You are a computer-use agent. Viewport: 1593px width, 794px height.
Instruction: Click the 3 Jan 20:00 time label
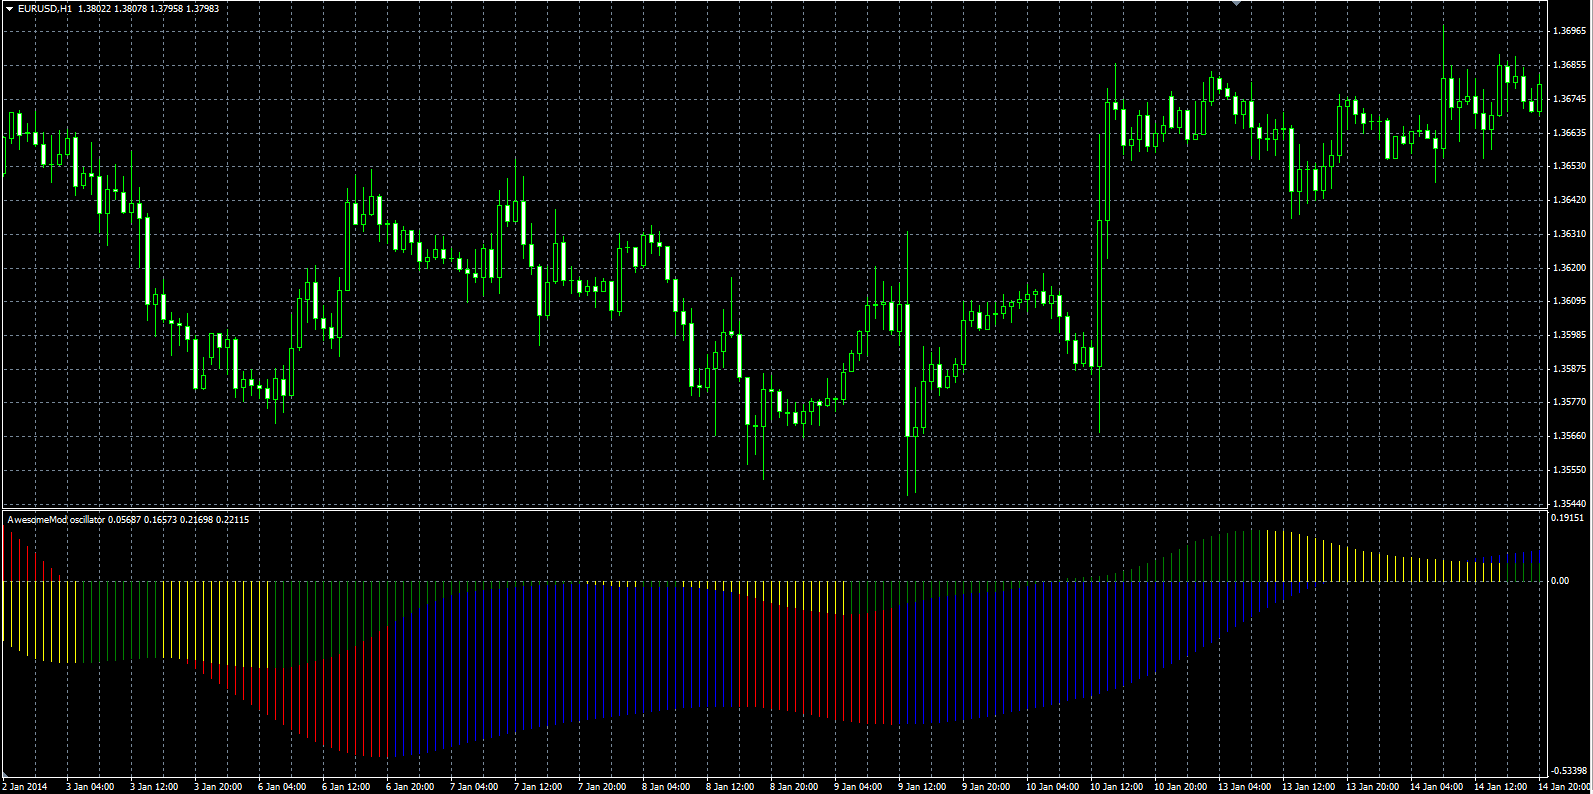[218, 787]
